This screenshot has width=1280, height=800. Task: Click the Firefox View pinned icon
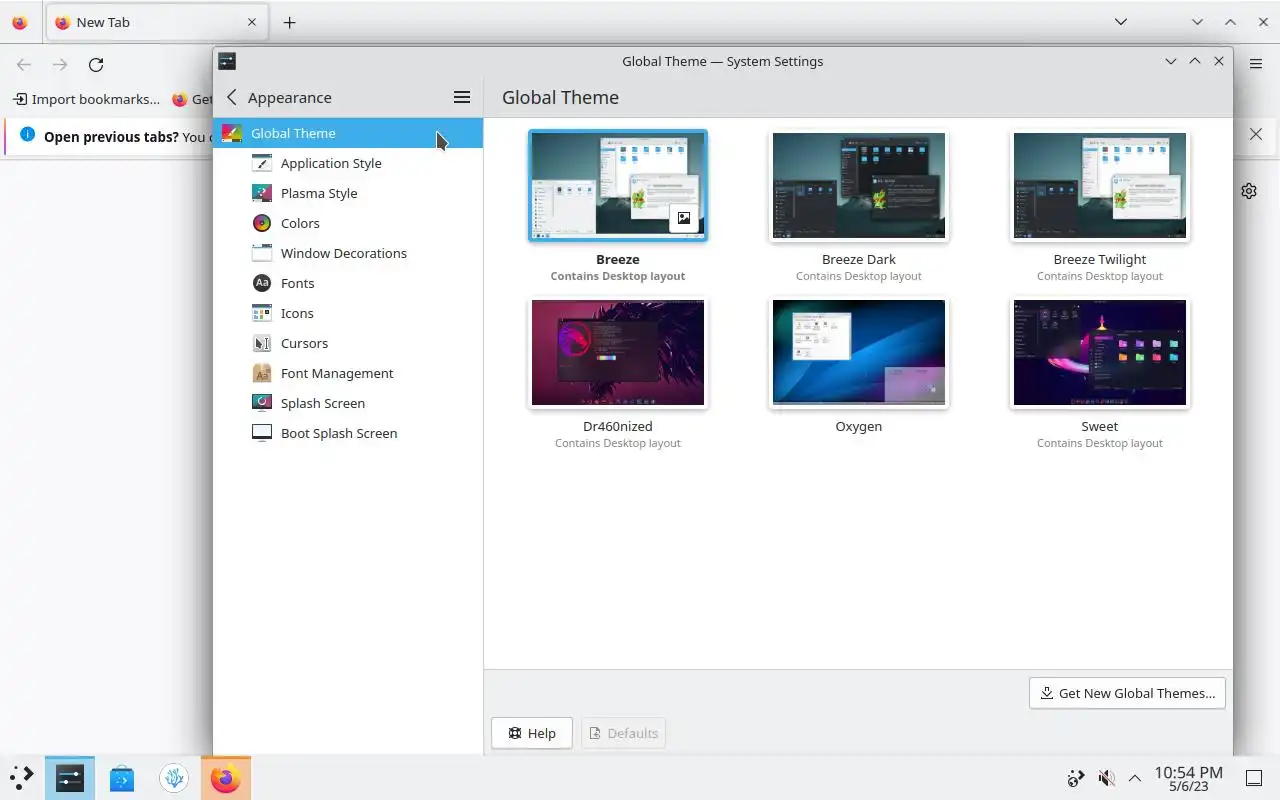[x=19, y=22]
